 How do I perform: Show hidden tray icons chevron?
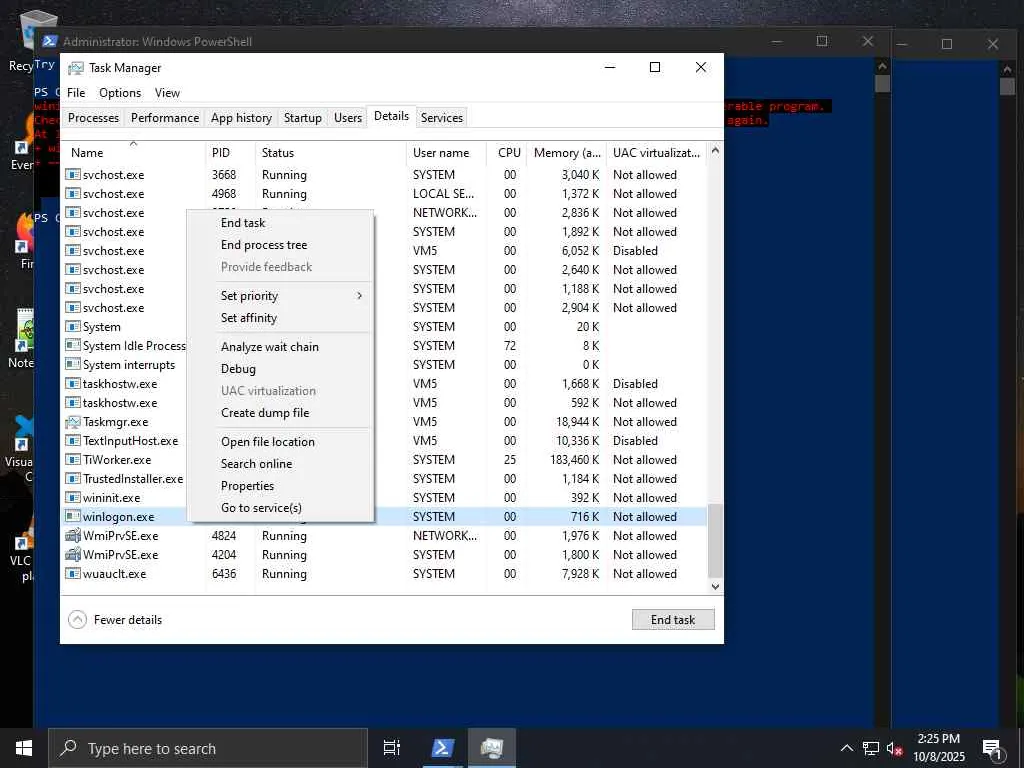pos(846,748)
